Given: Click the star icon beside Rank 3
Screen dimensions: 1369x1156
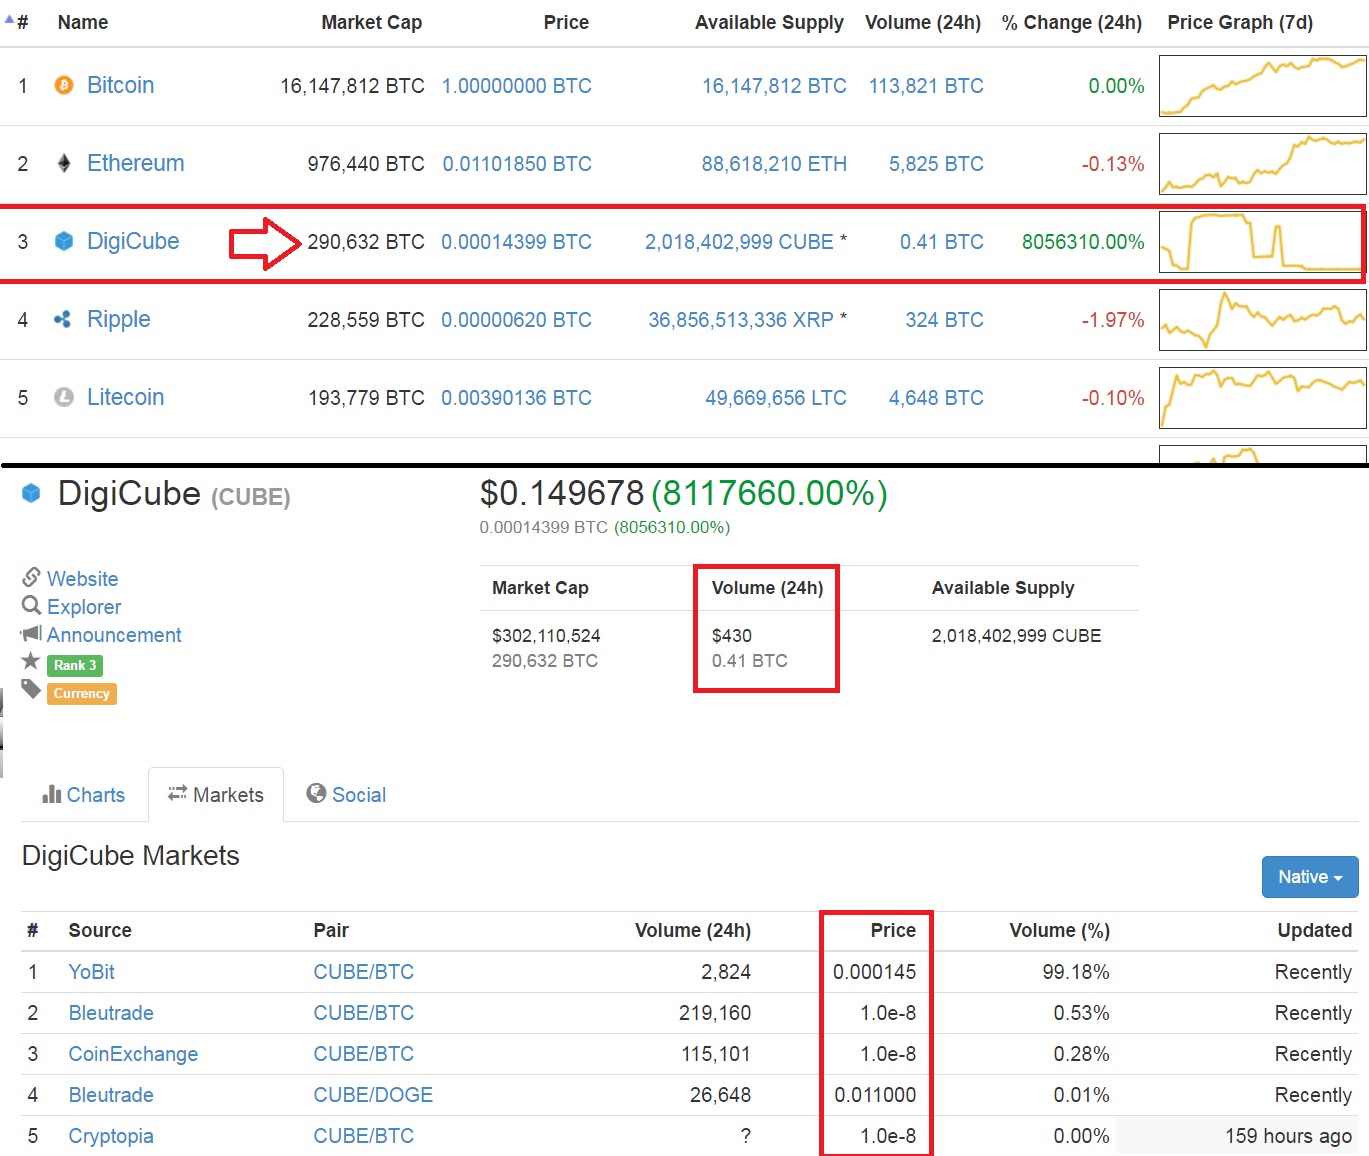Looking at the screenshot, I should coord(31,661).
